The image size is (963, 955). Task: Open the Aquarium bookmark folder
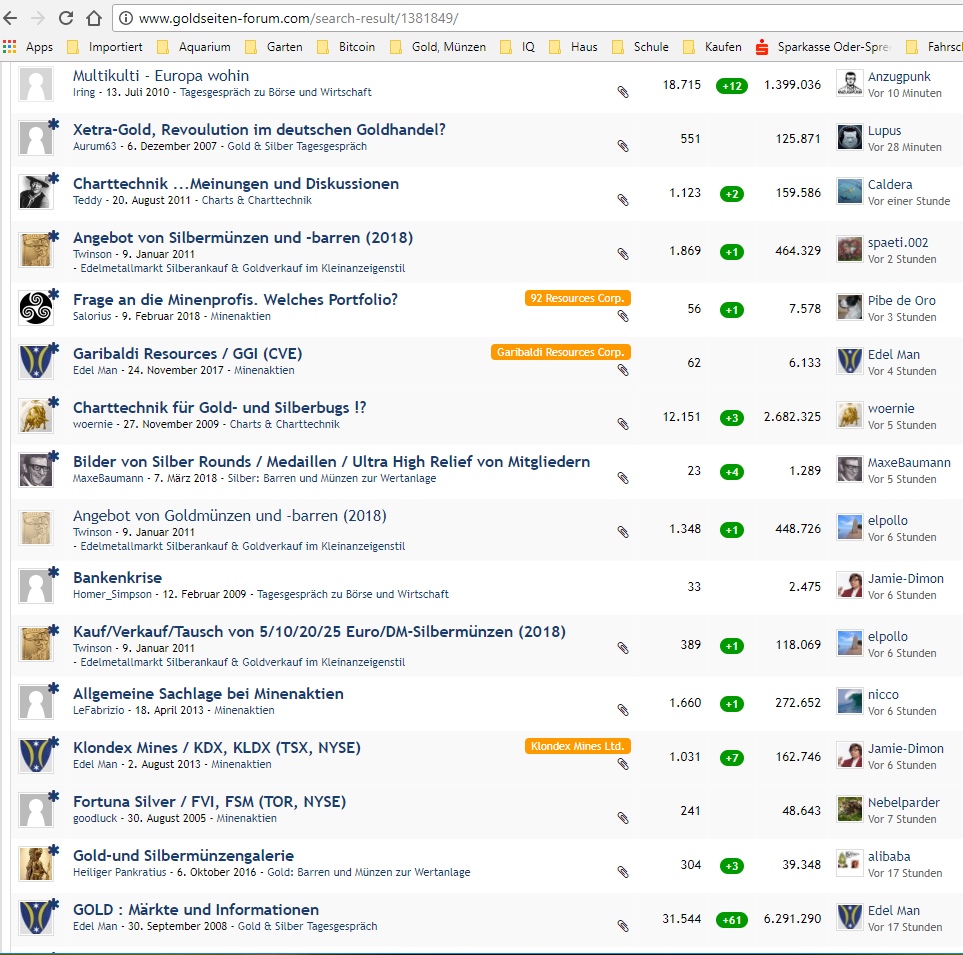coord(194,47)
